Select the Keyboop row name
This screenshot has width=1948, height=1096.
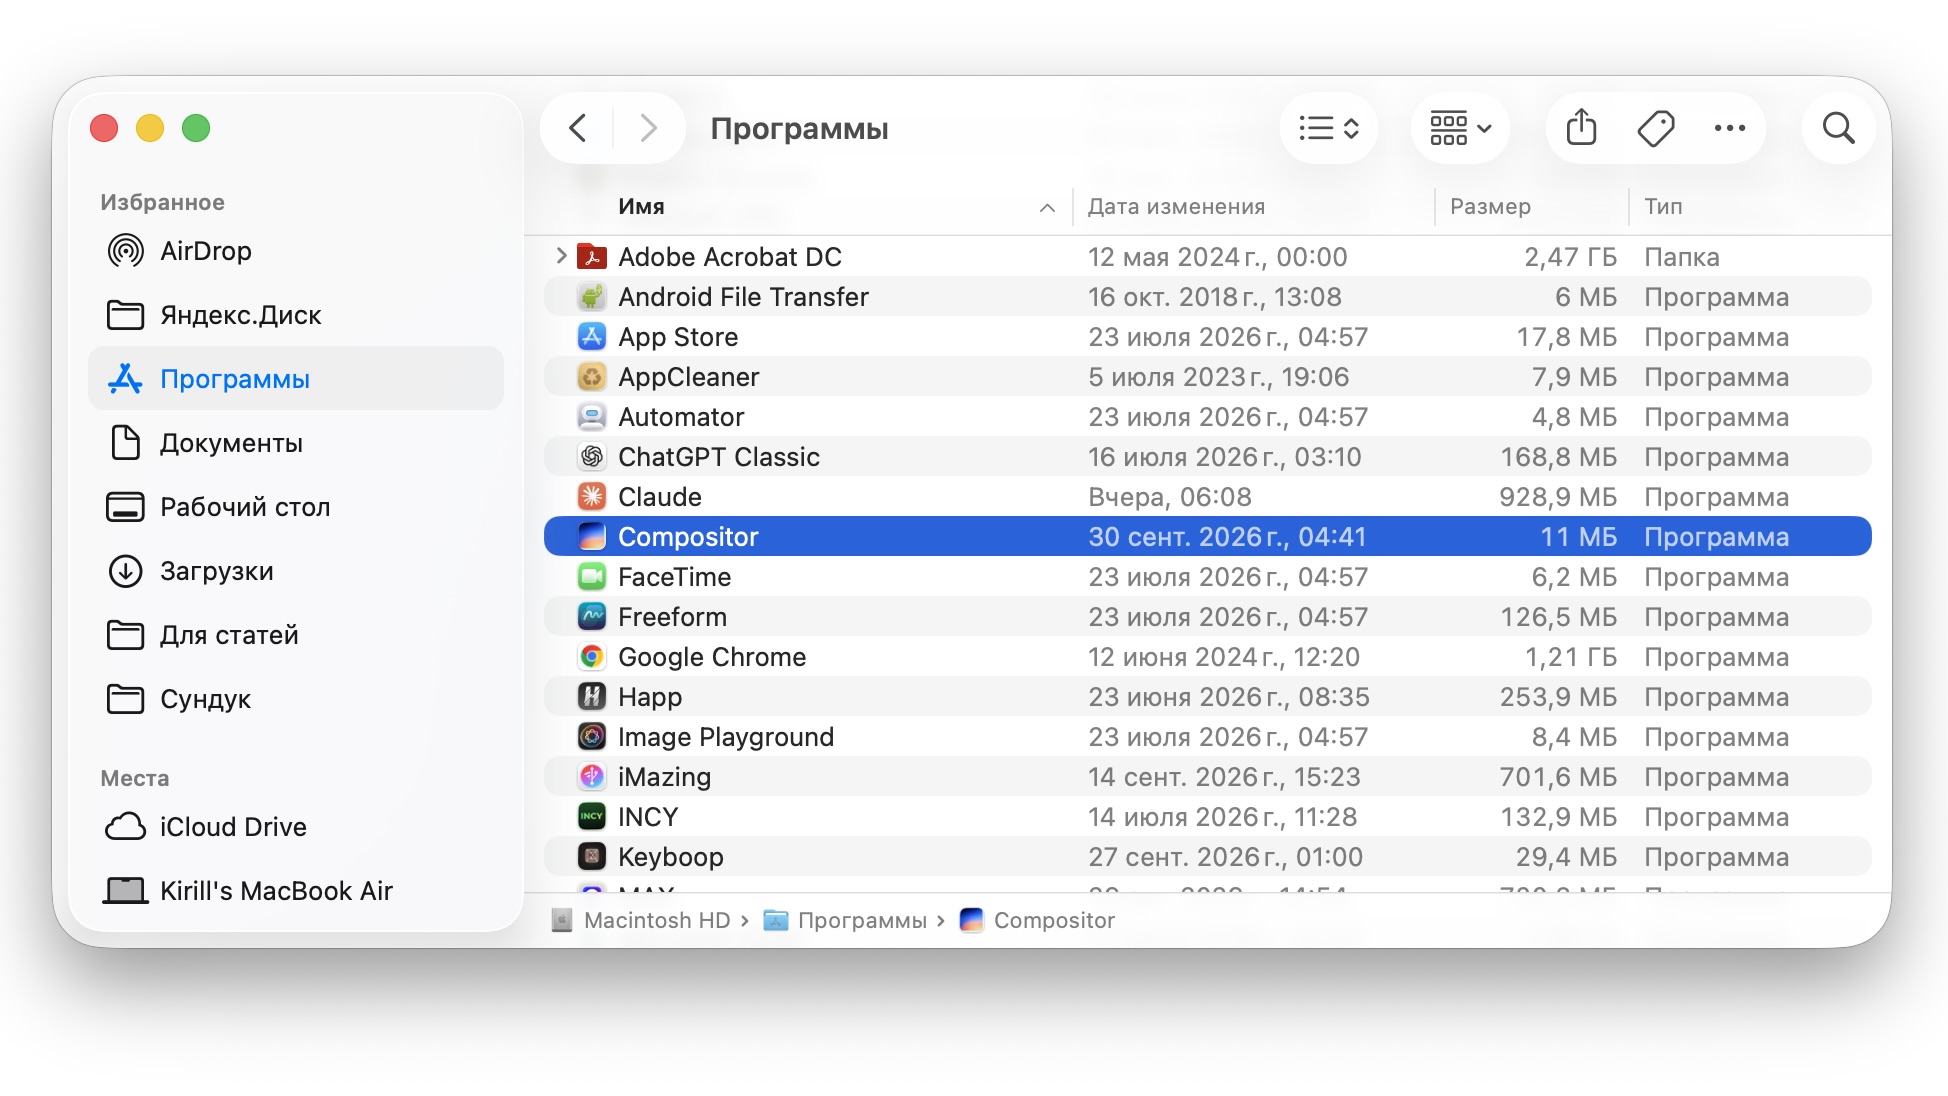coord(670,857)
